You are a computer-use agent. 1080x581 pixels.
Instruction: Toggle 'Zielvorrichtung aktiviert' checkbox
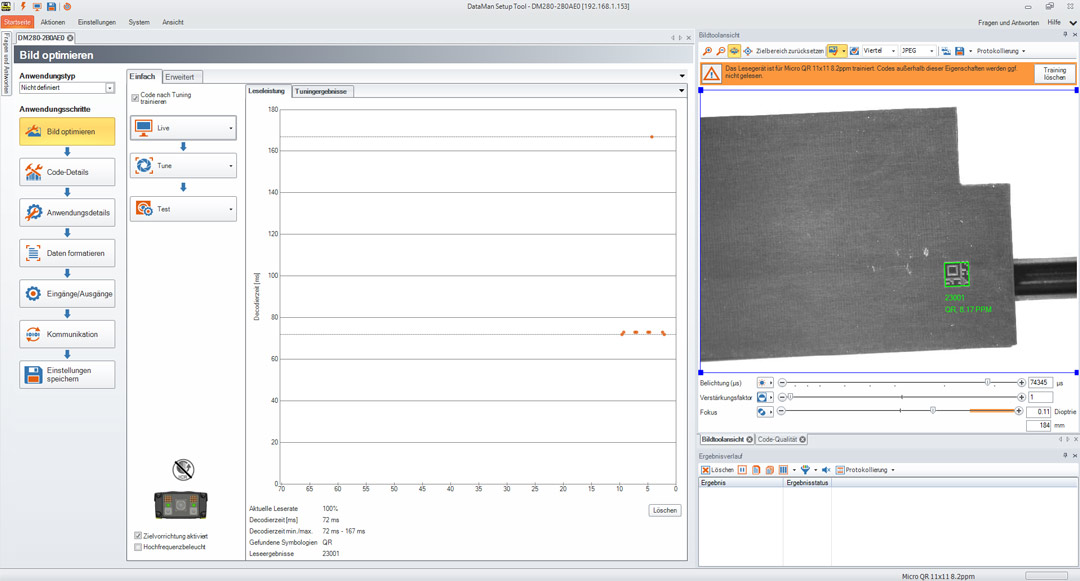[x=138, y=536]
